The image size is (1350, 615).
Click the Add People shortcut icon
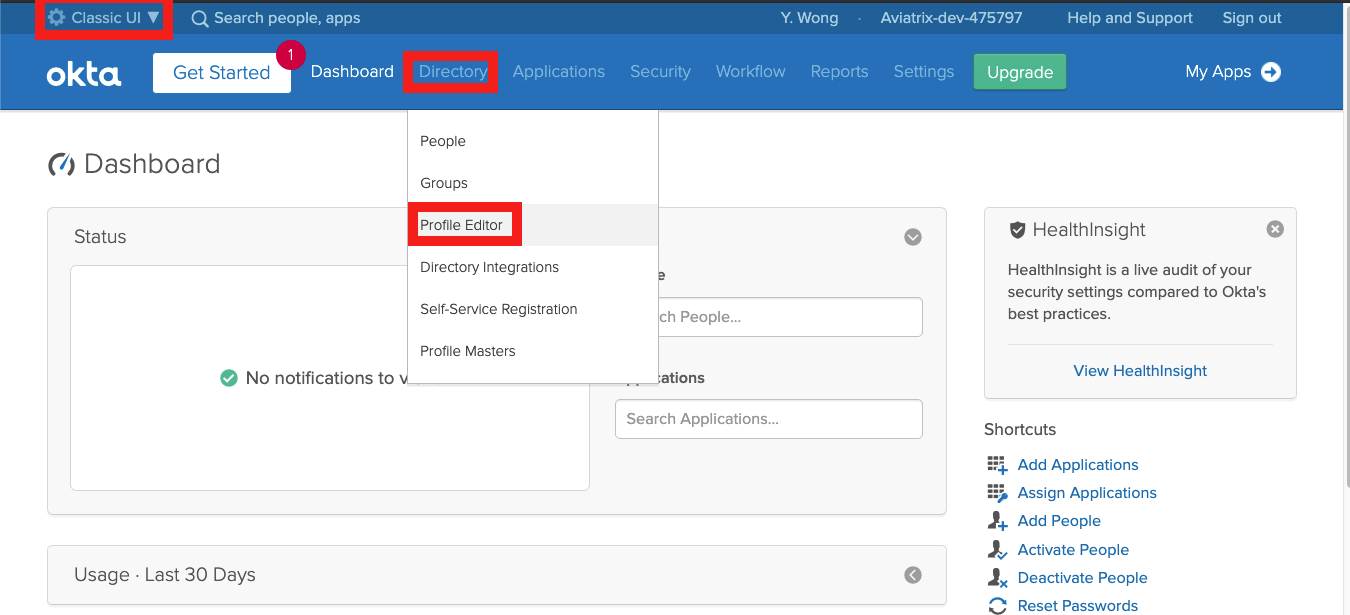996,521
